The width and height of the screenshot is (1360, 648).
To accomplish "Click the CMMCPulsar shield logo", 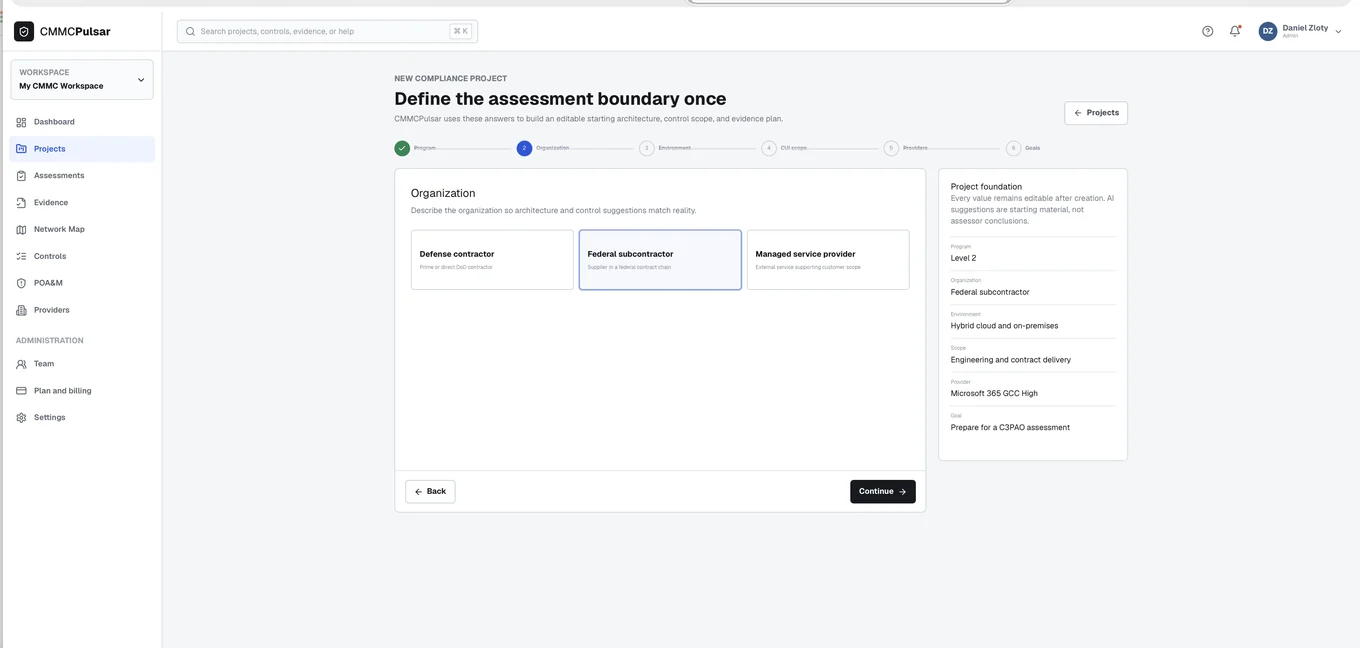I will coord(24,31).
